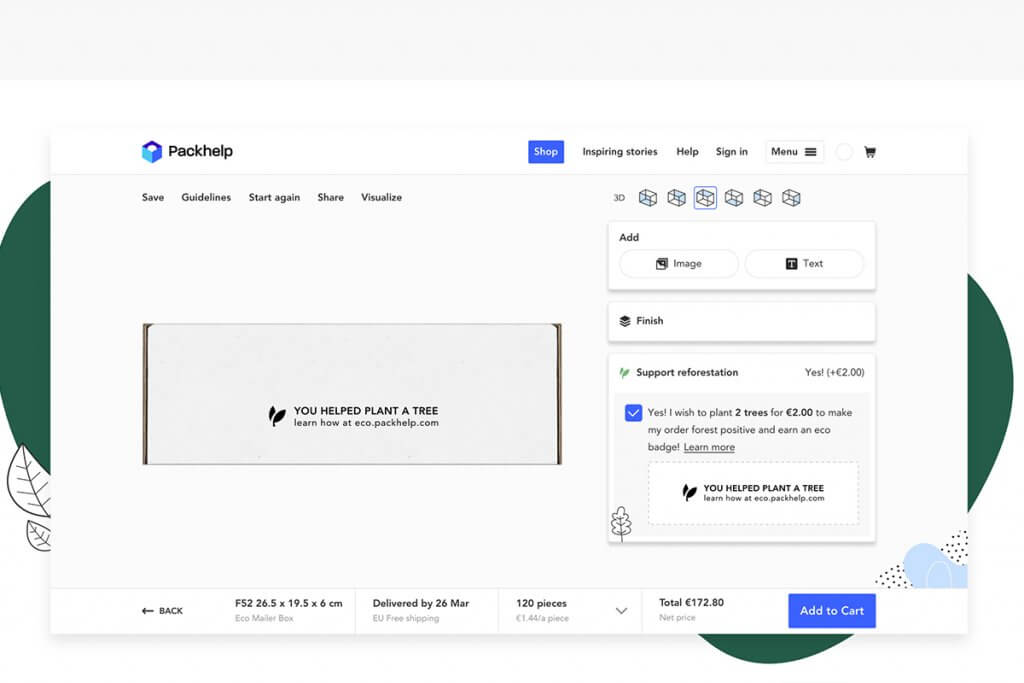Select the last box-side view cube icon
The width and height of the screenshot is (1024, 683).
pyautogui.click(x=791, y=198)
